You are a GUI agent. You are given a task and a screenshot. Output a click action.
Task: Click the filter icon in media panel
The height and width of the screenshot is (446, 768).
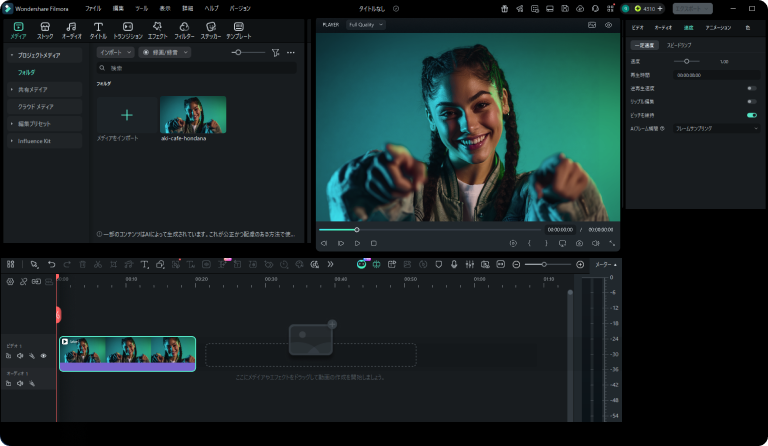pyautogui.click(x=275, y=52)
